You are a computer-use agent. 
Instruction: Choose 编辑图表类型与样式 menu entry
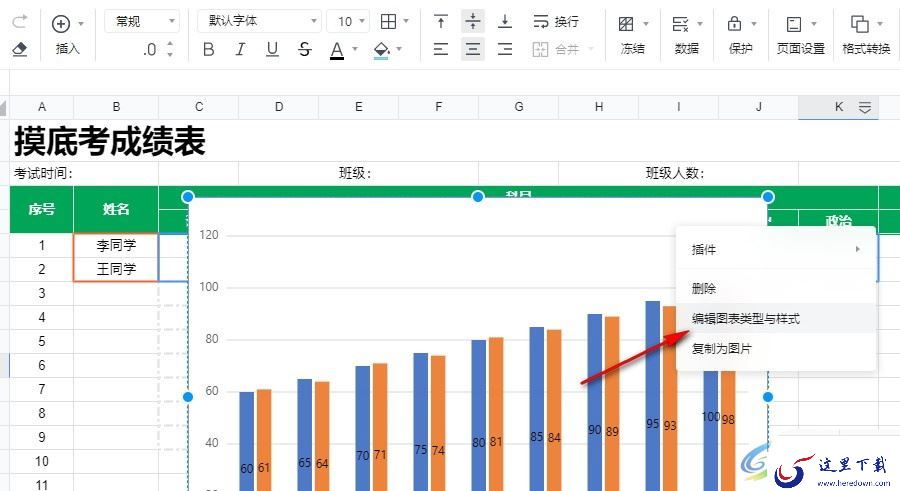click(x=776, y=318)
